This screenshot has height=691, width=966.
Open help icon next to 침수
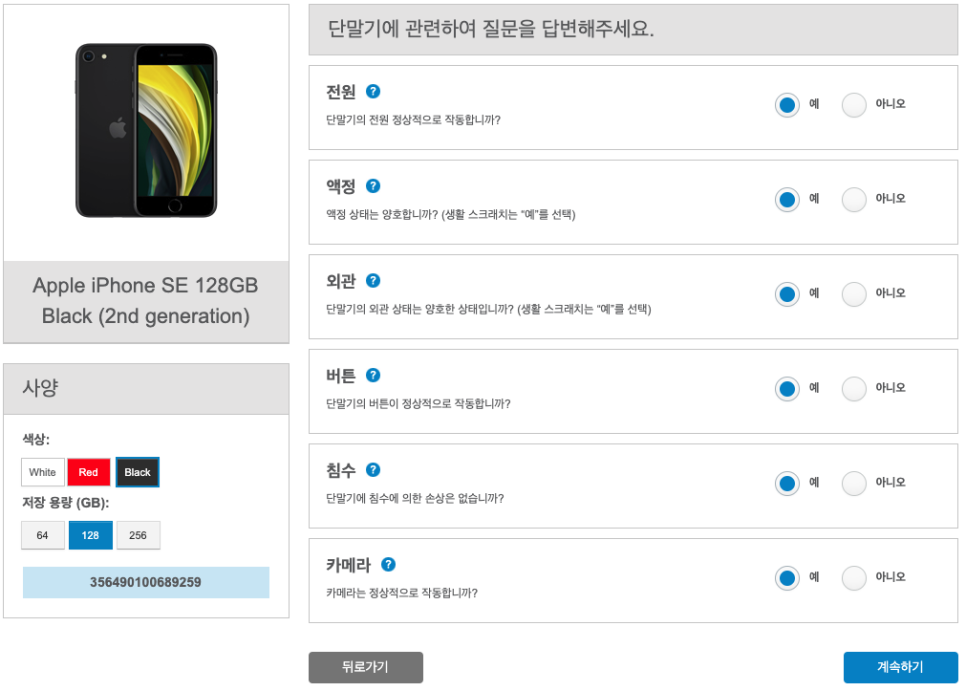[373, 470]
